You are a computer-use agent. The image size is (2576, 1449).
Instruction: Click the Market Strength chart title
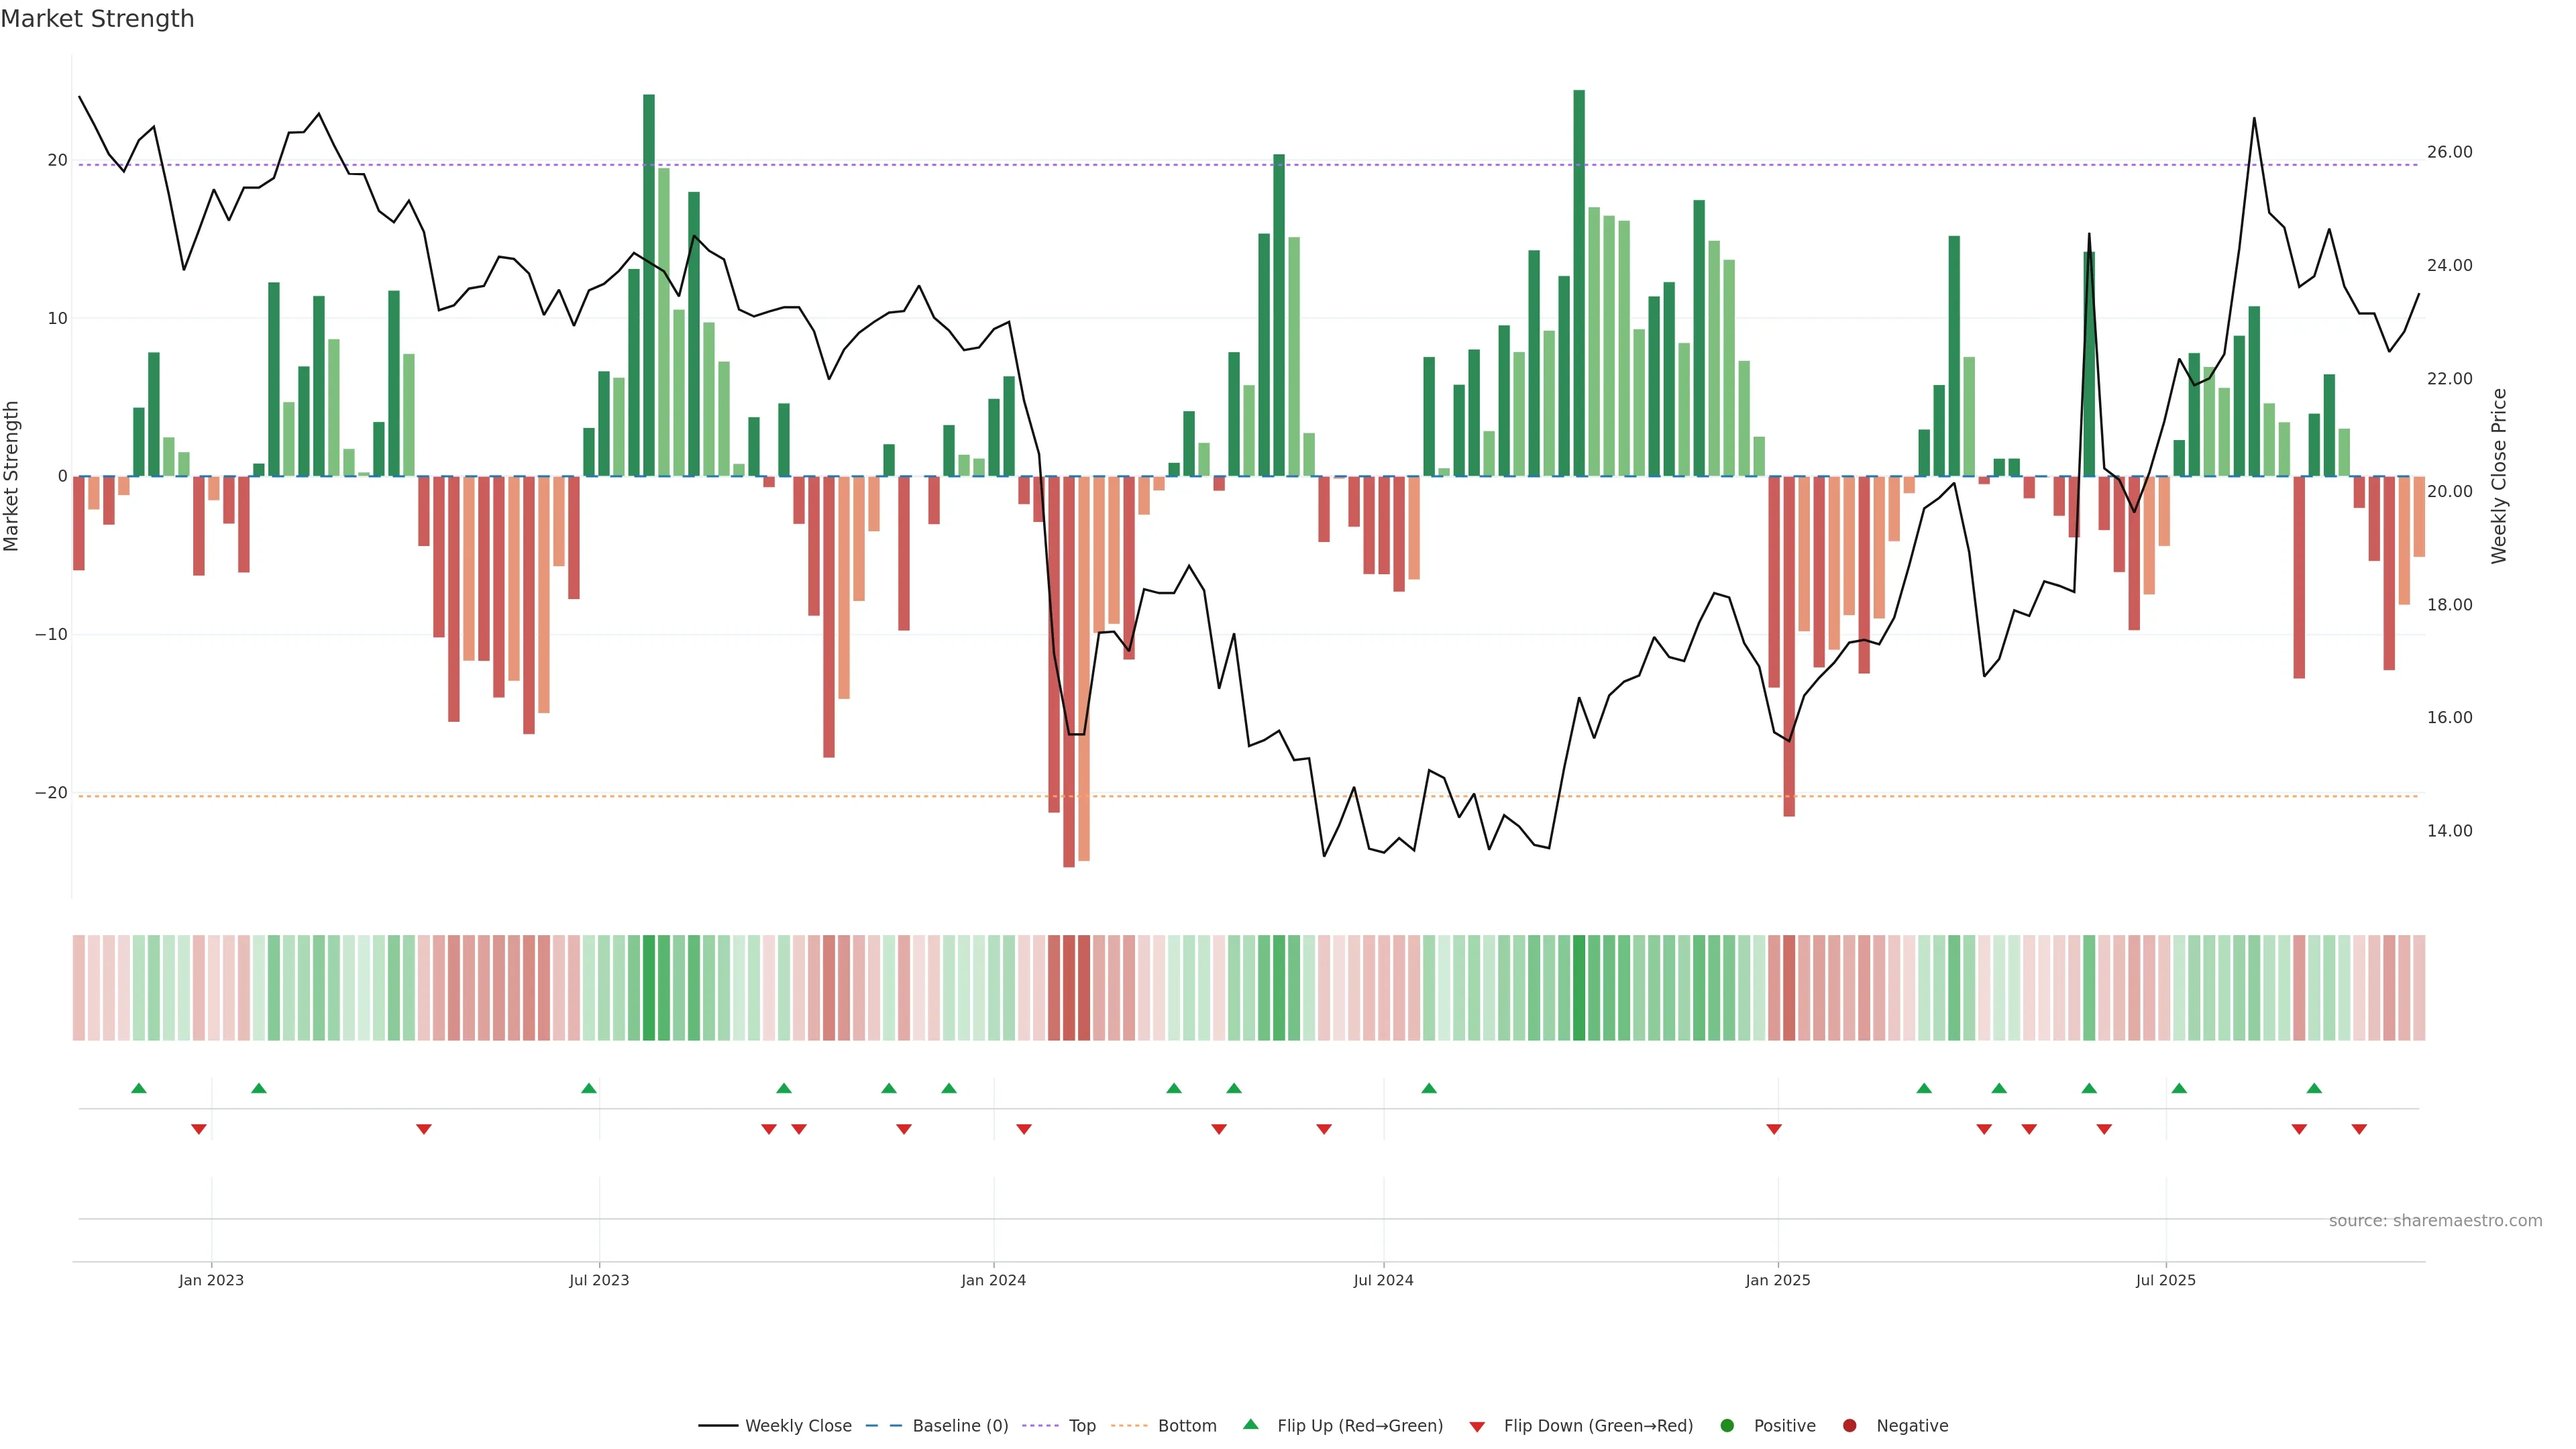pyautogui.click(x=97, y=19)
